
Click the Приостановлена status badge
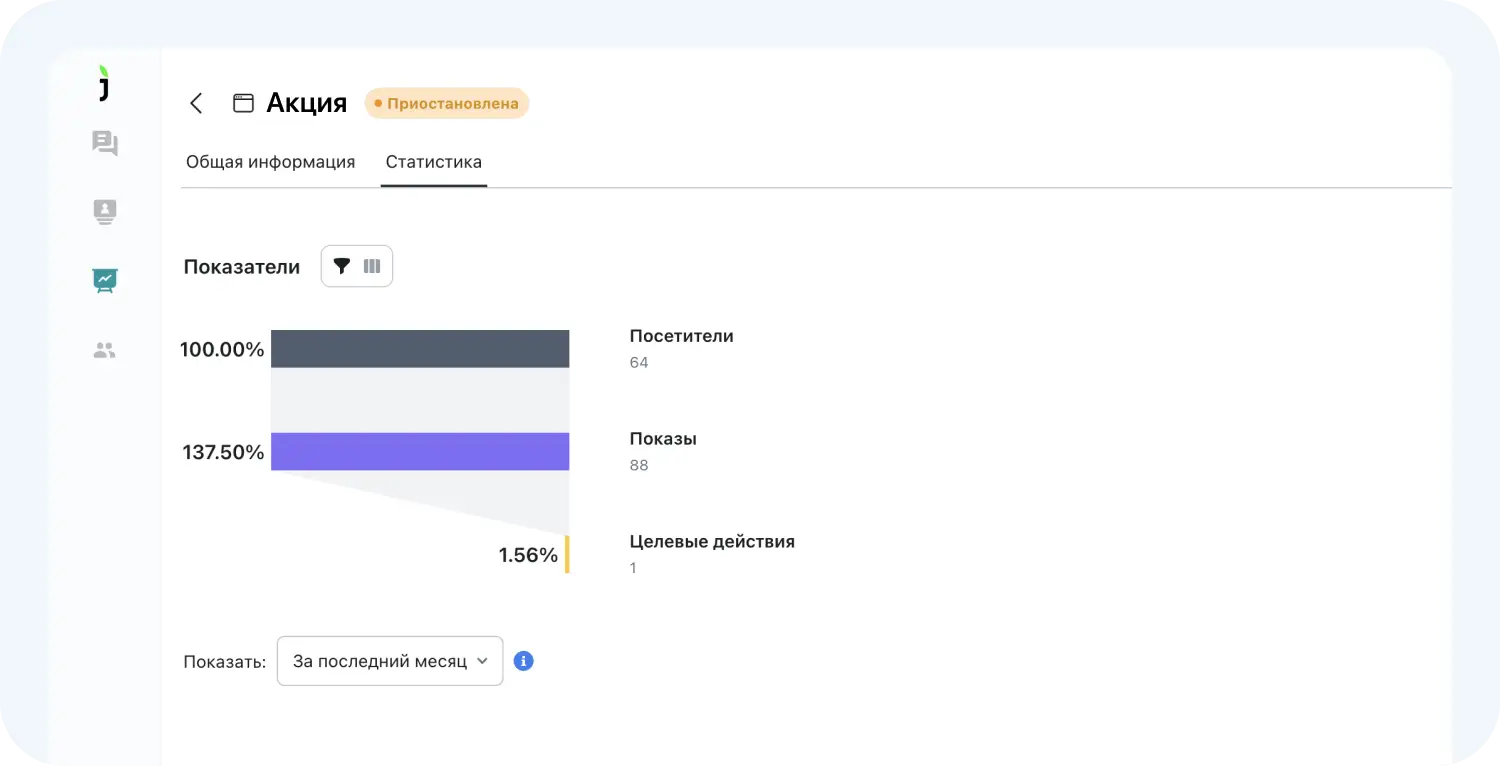[x=447, y=103]
